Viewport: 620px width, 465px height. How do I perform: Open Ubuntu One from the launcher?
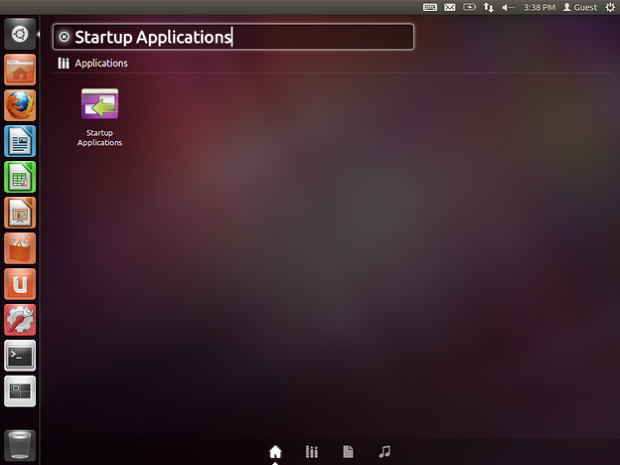point(20,284)
